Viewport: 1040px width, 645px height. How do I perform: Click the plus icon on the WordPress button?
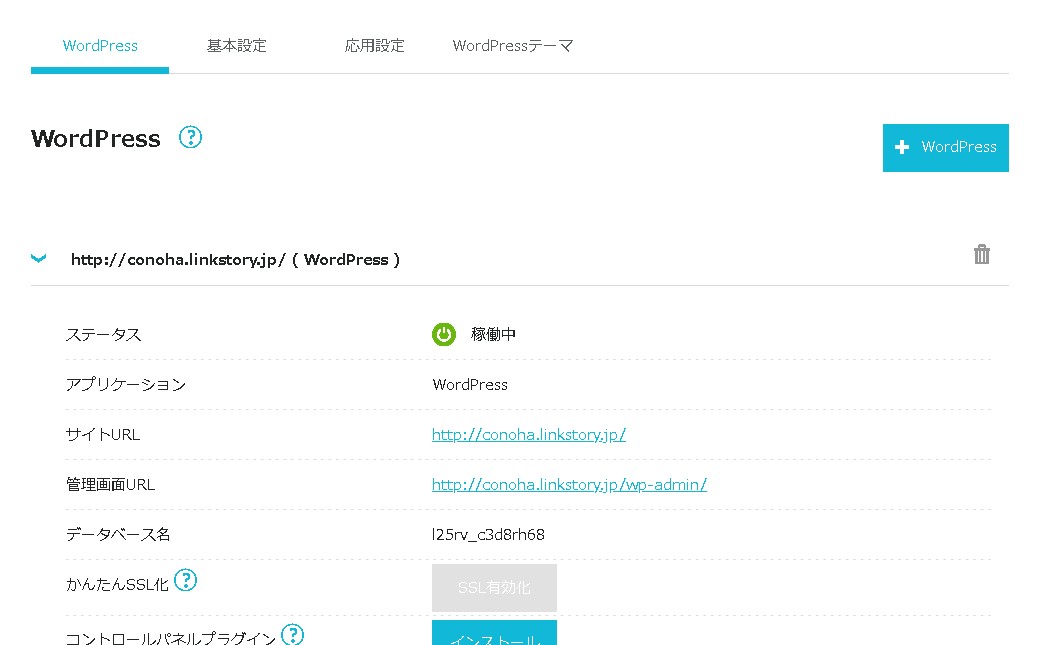[903, 147]
